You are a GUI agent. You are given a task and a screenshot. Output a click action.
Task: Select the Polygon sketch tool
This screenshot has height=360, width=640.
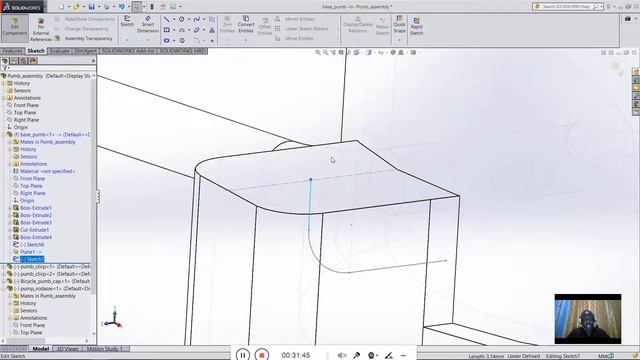182,40
